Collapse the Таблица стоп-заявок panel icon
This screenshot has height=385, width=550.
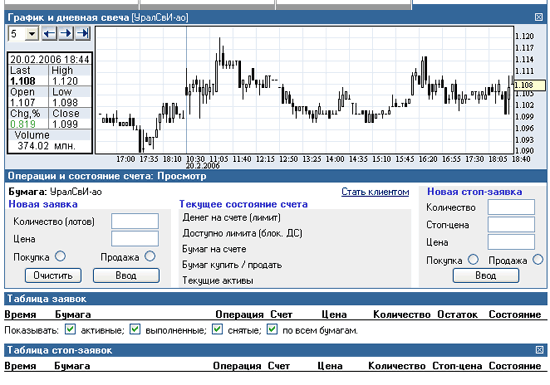point(539,350)
